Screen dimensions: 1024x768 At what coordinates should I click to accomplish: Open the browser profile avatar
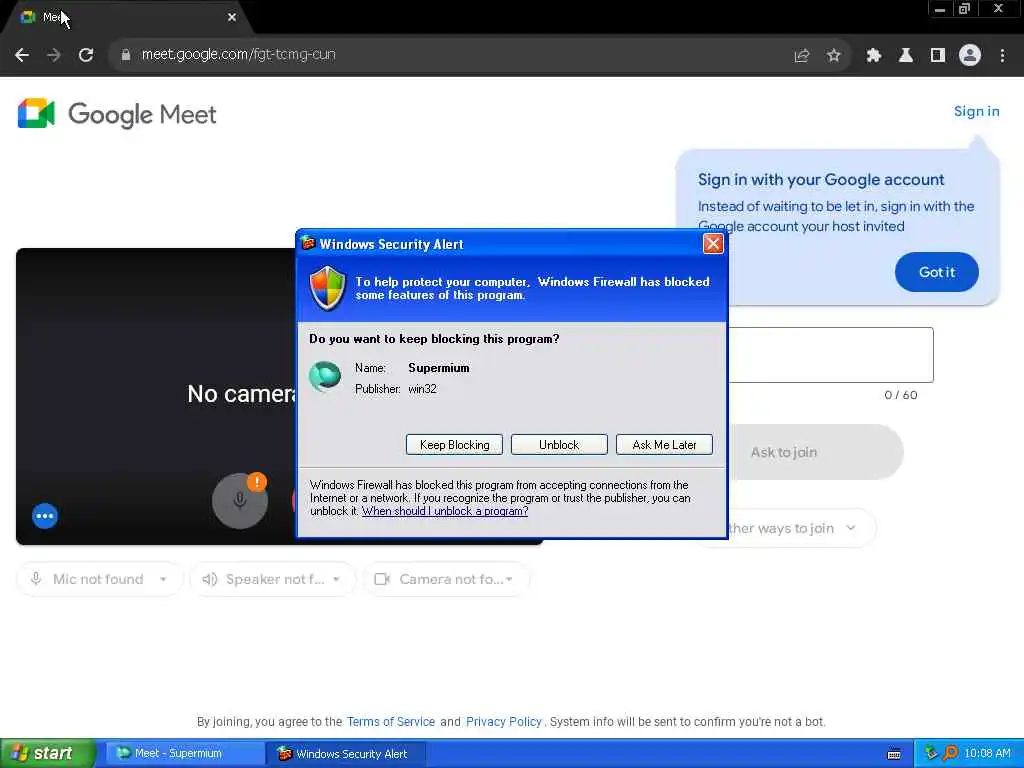pyautogui.click(x=970, y=55)
